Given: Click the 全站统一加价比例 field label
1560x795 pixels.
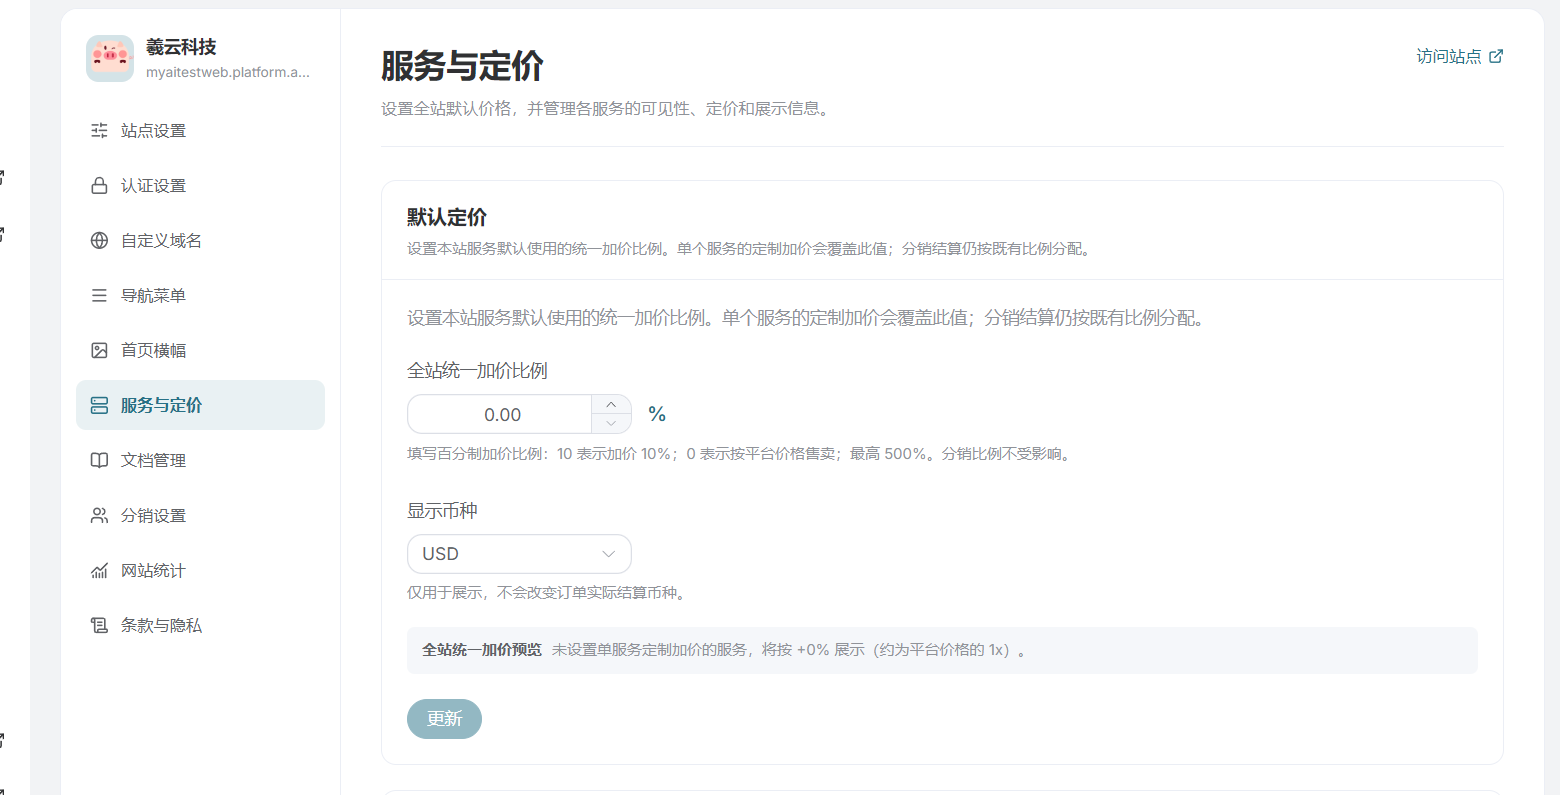Looking at the screenshot, I should coord(477,371).
